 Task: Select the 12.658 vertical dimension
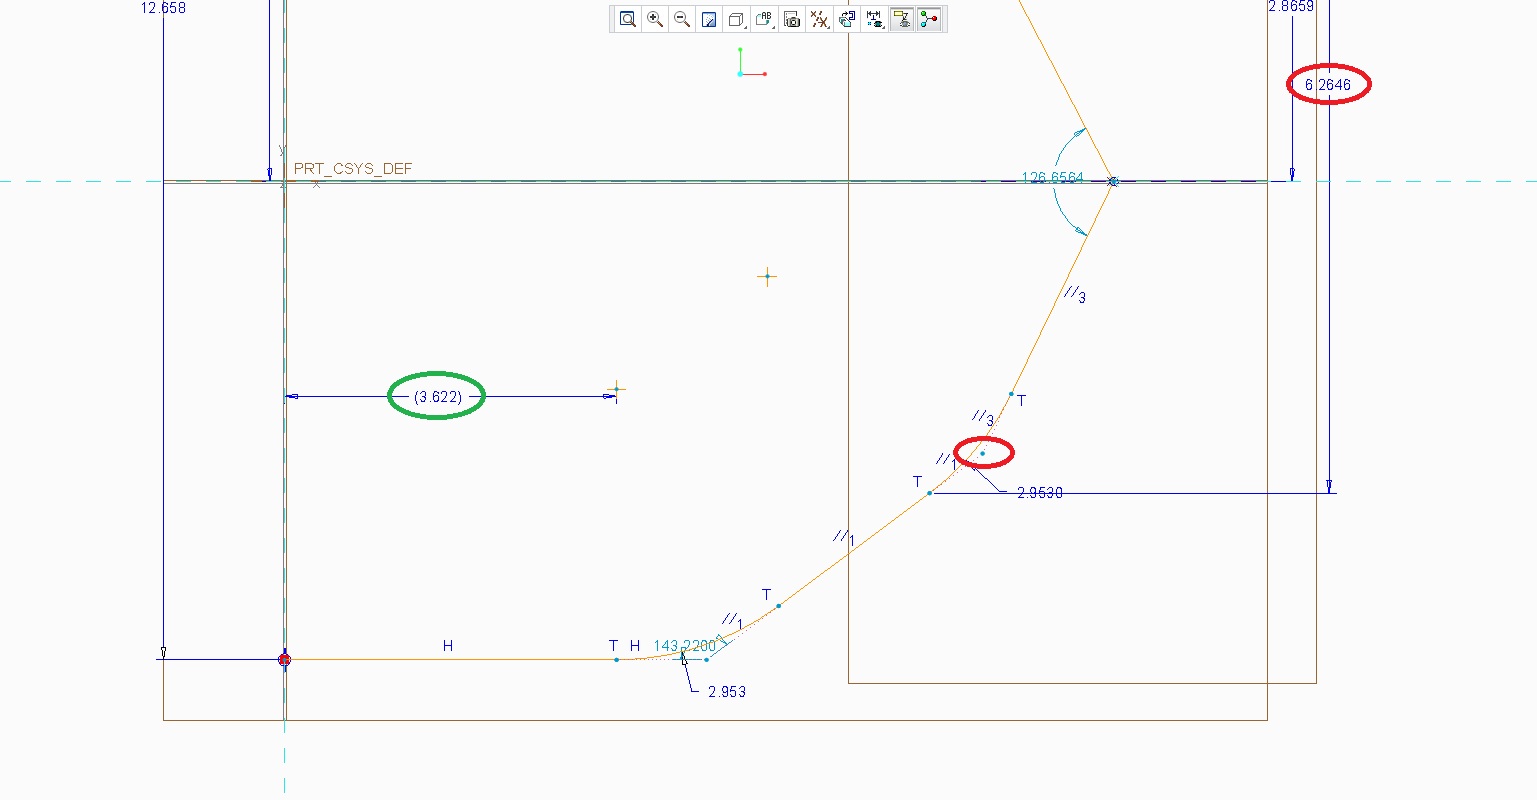164,8
